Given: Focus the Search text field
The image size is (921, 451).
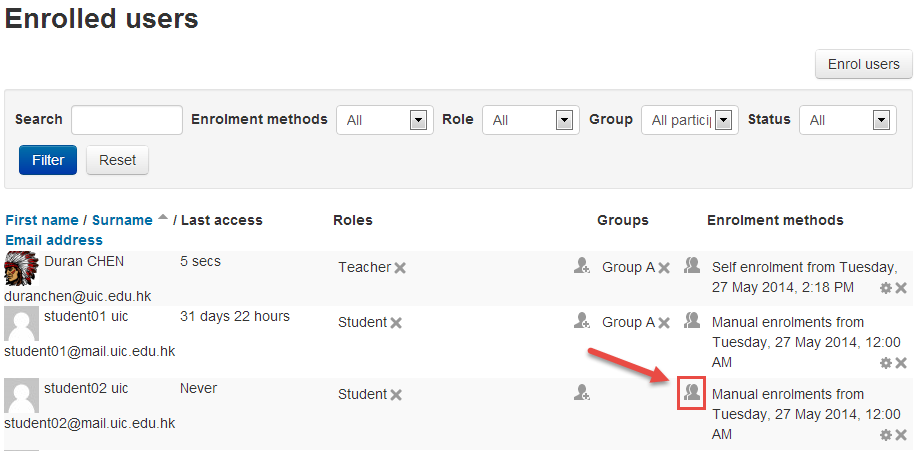Looking at the screenshot, I should click(x=127, y=120).
